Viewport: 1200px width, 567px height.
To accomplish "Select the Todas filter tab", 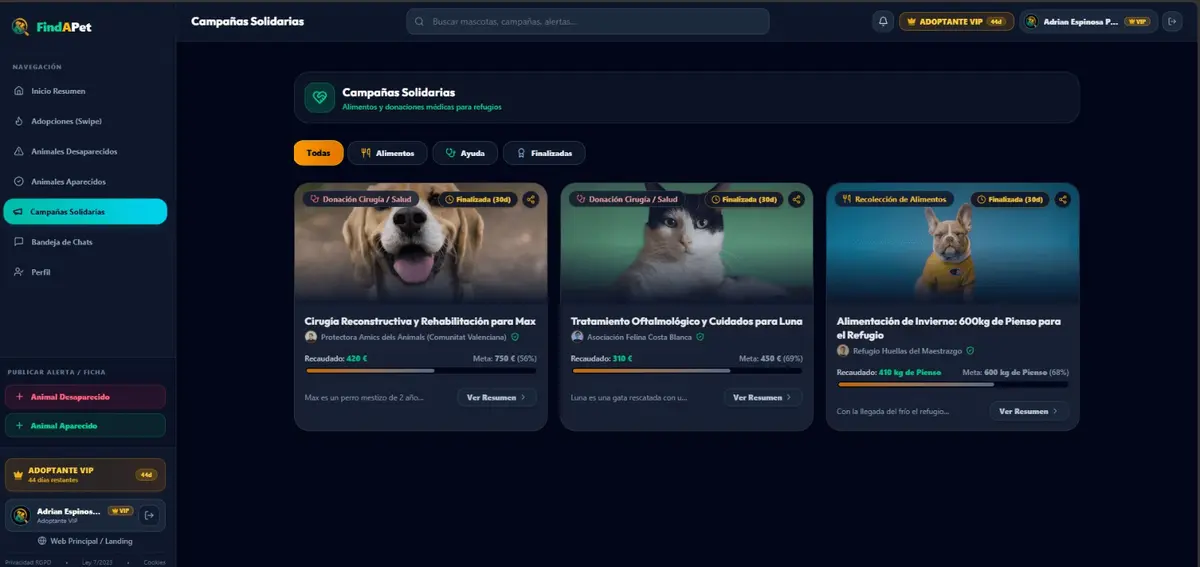I will click(318, 153).
